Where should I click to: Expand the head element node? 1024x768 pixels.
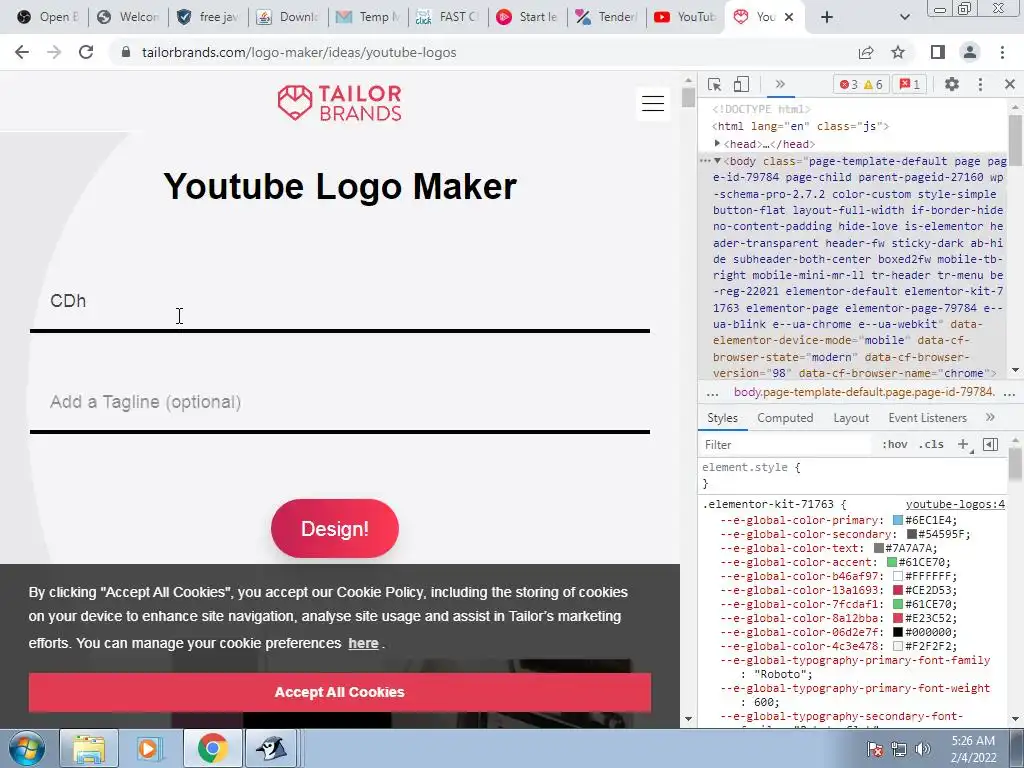pos(717,144)
